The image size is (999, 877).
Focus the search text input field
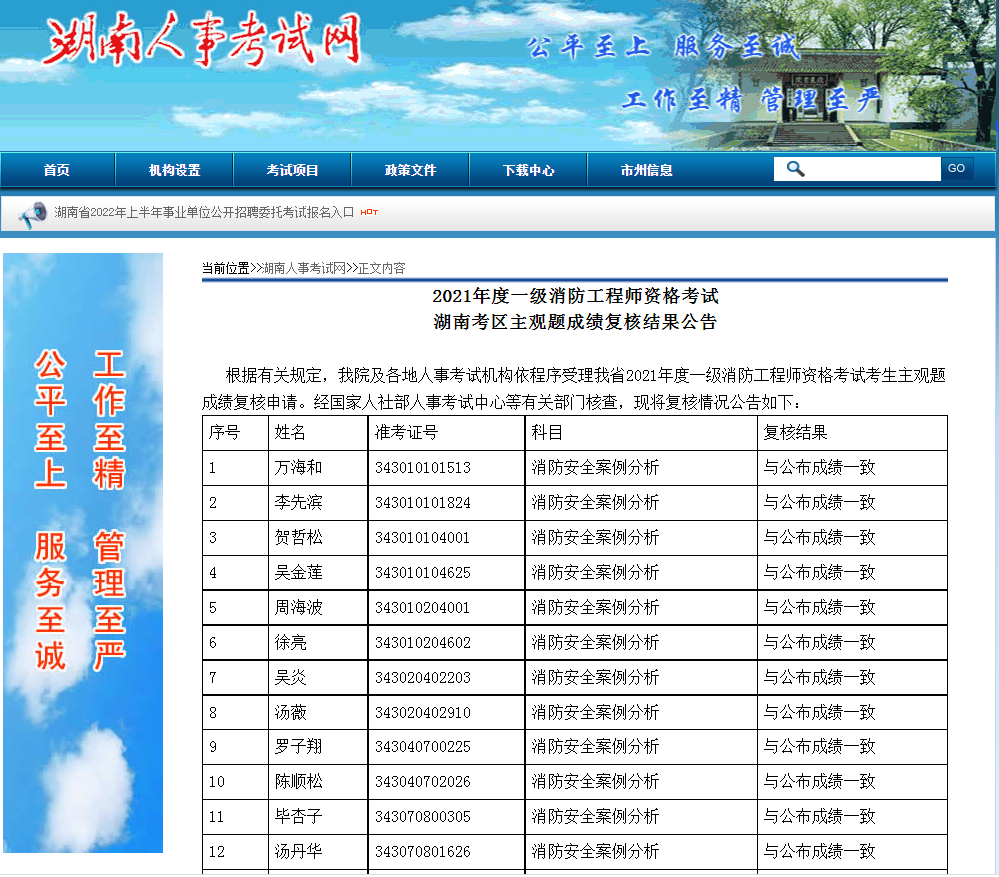870,169
